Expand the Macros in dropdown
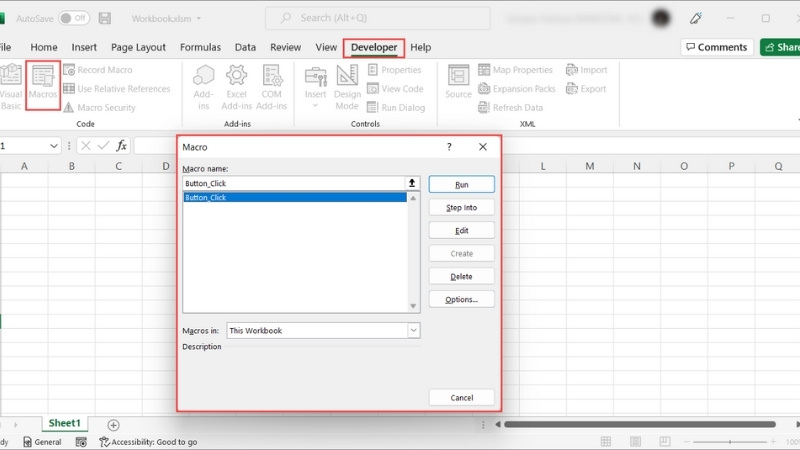Screen dimensions: 800x450 coord(413,330)
